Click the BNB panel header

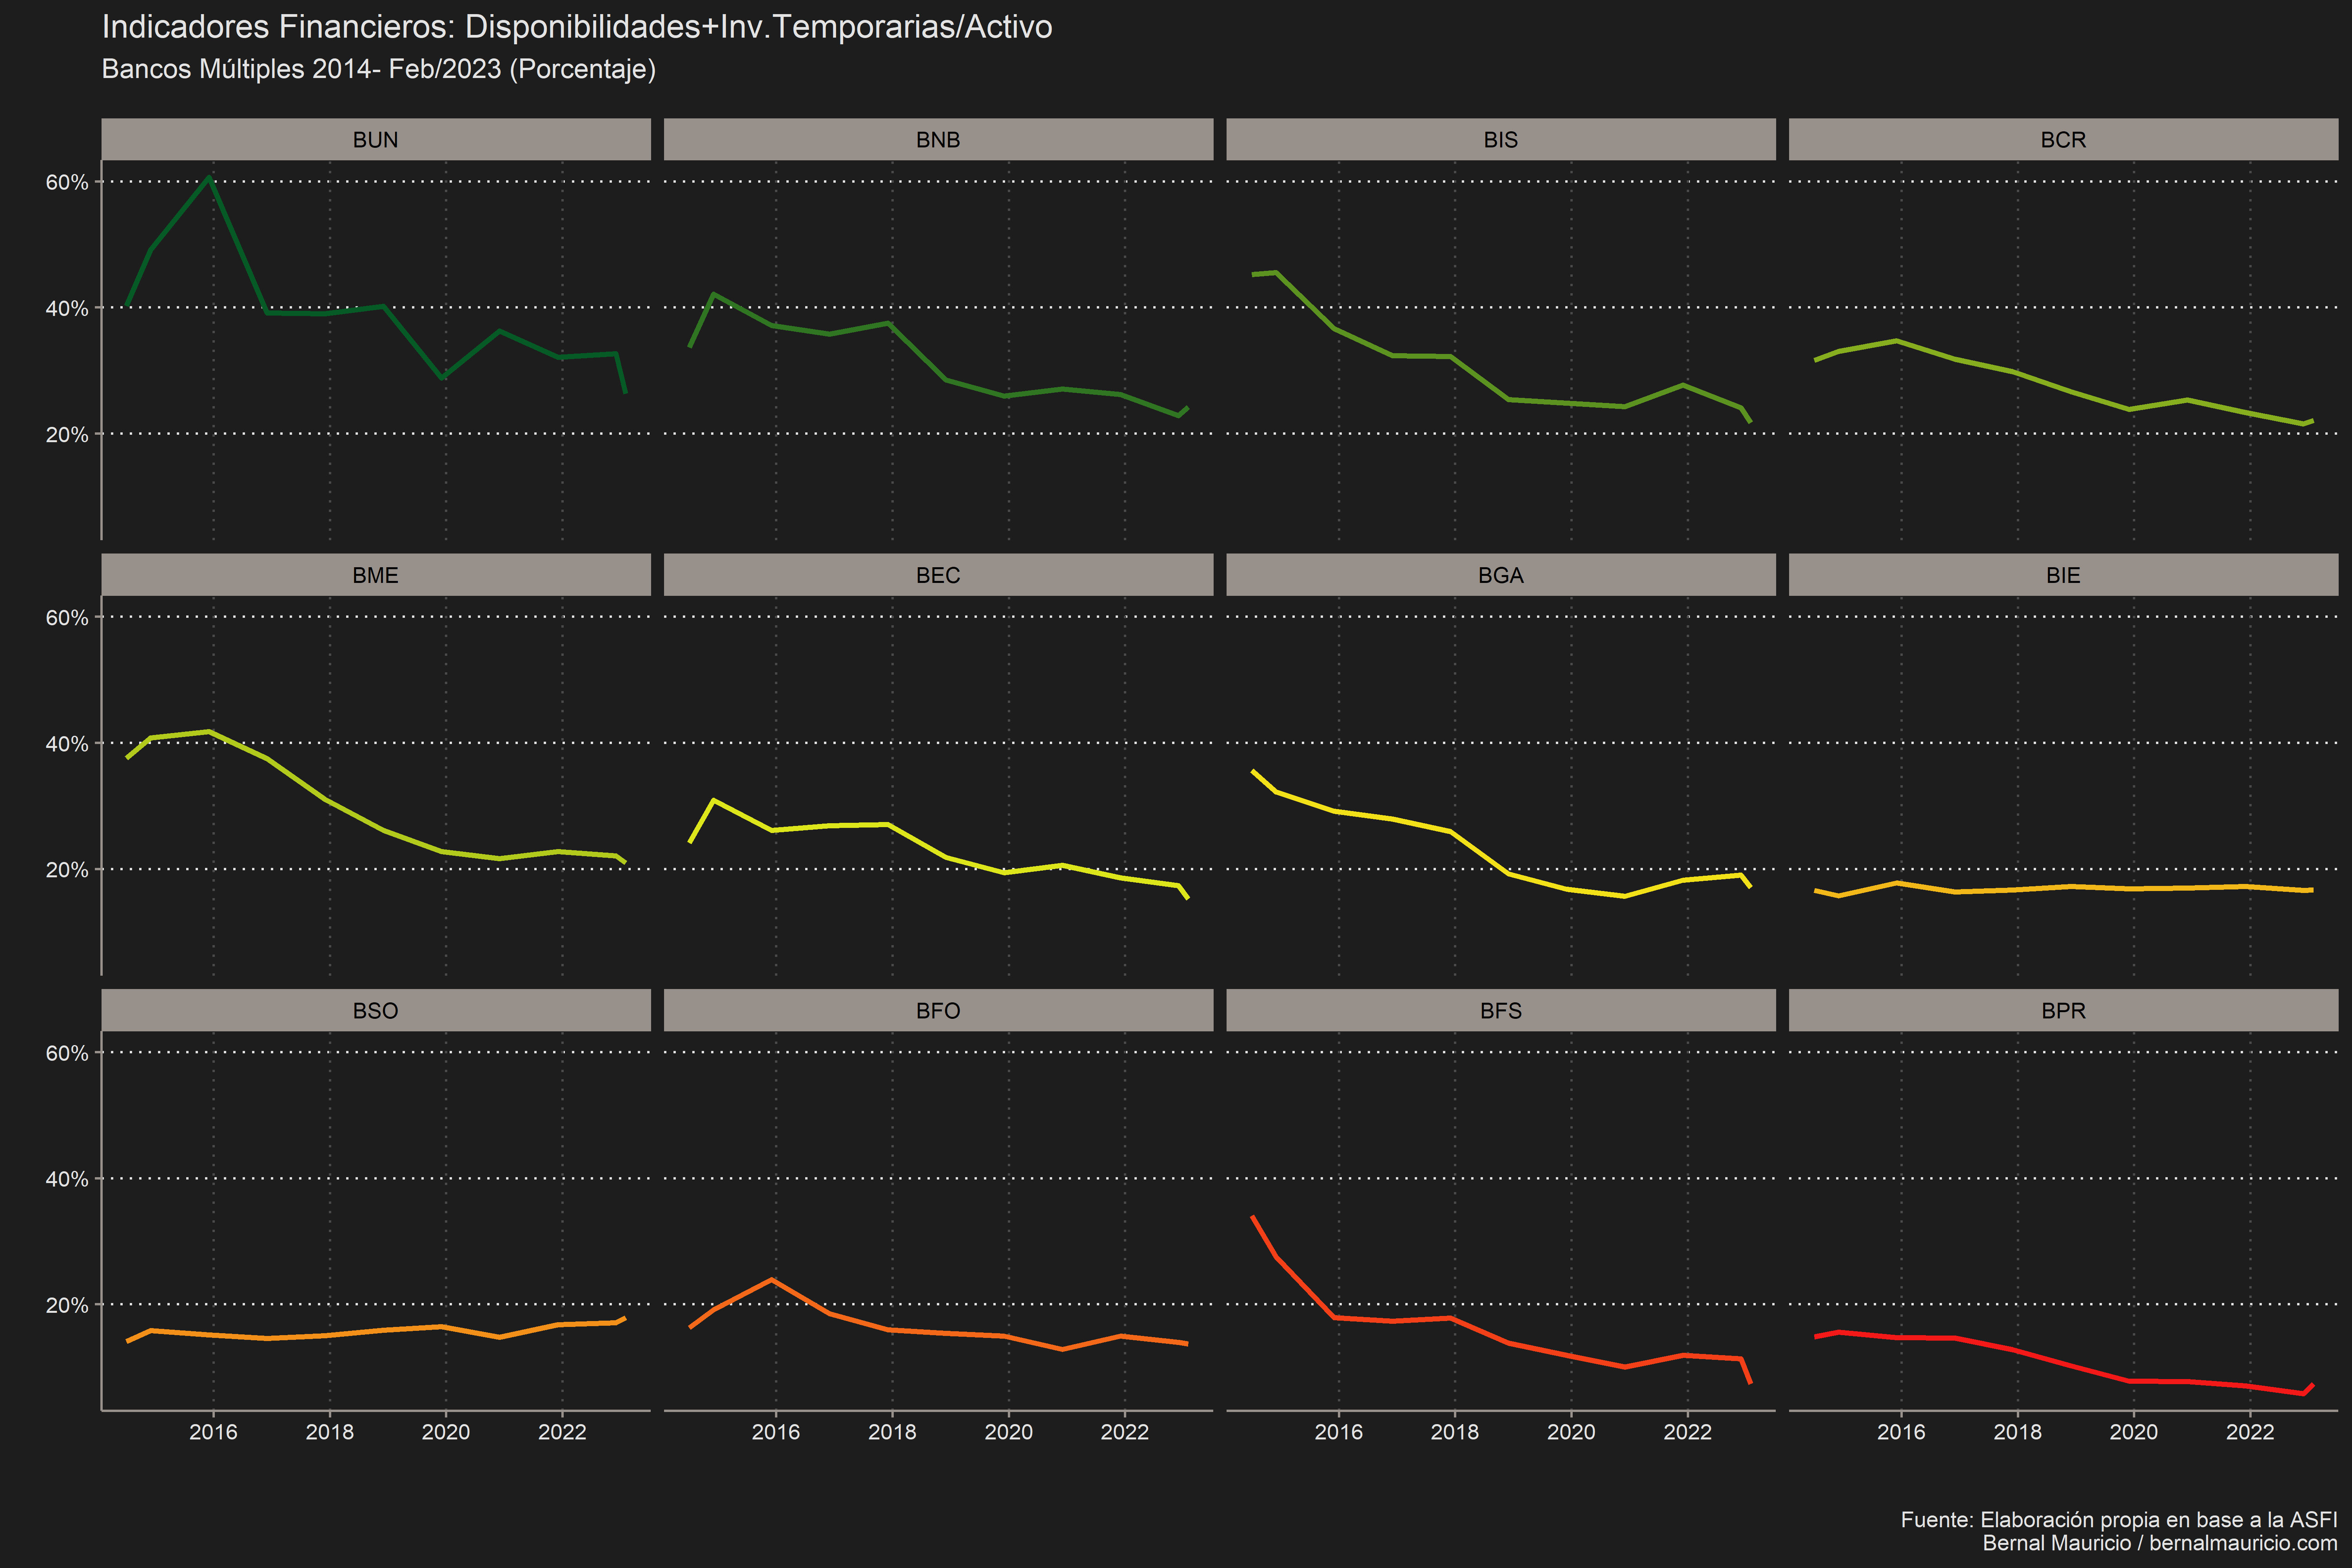(938, 140)
